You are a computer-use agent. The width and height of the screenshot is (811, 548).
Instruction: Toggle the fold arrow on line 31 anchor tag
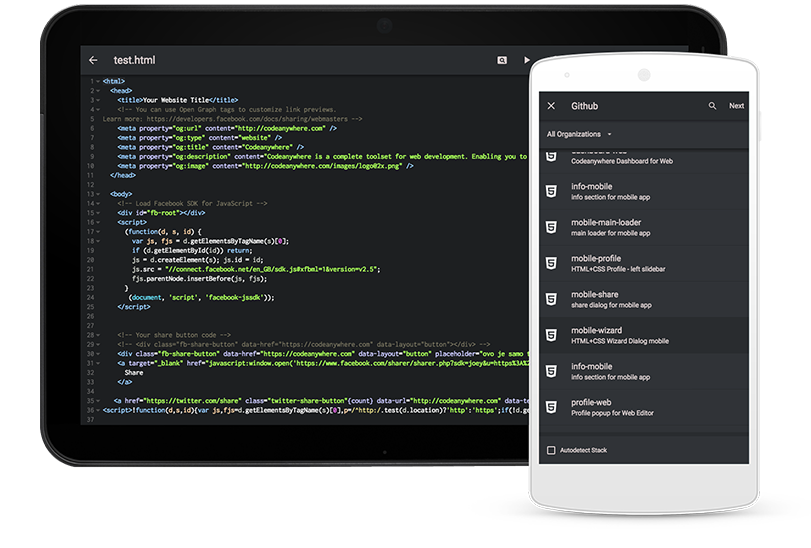[98, 363]
